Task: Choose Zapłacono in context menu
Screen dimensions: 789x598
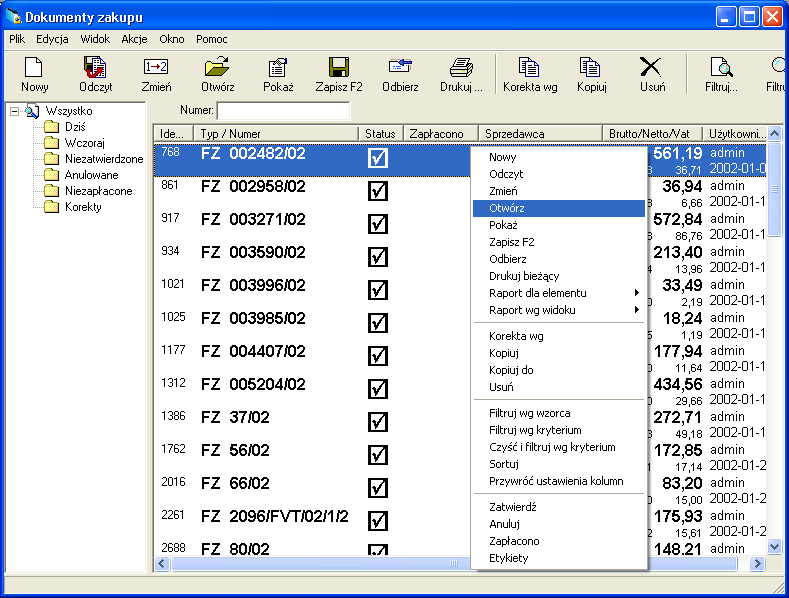Action: [559, 541]
